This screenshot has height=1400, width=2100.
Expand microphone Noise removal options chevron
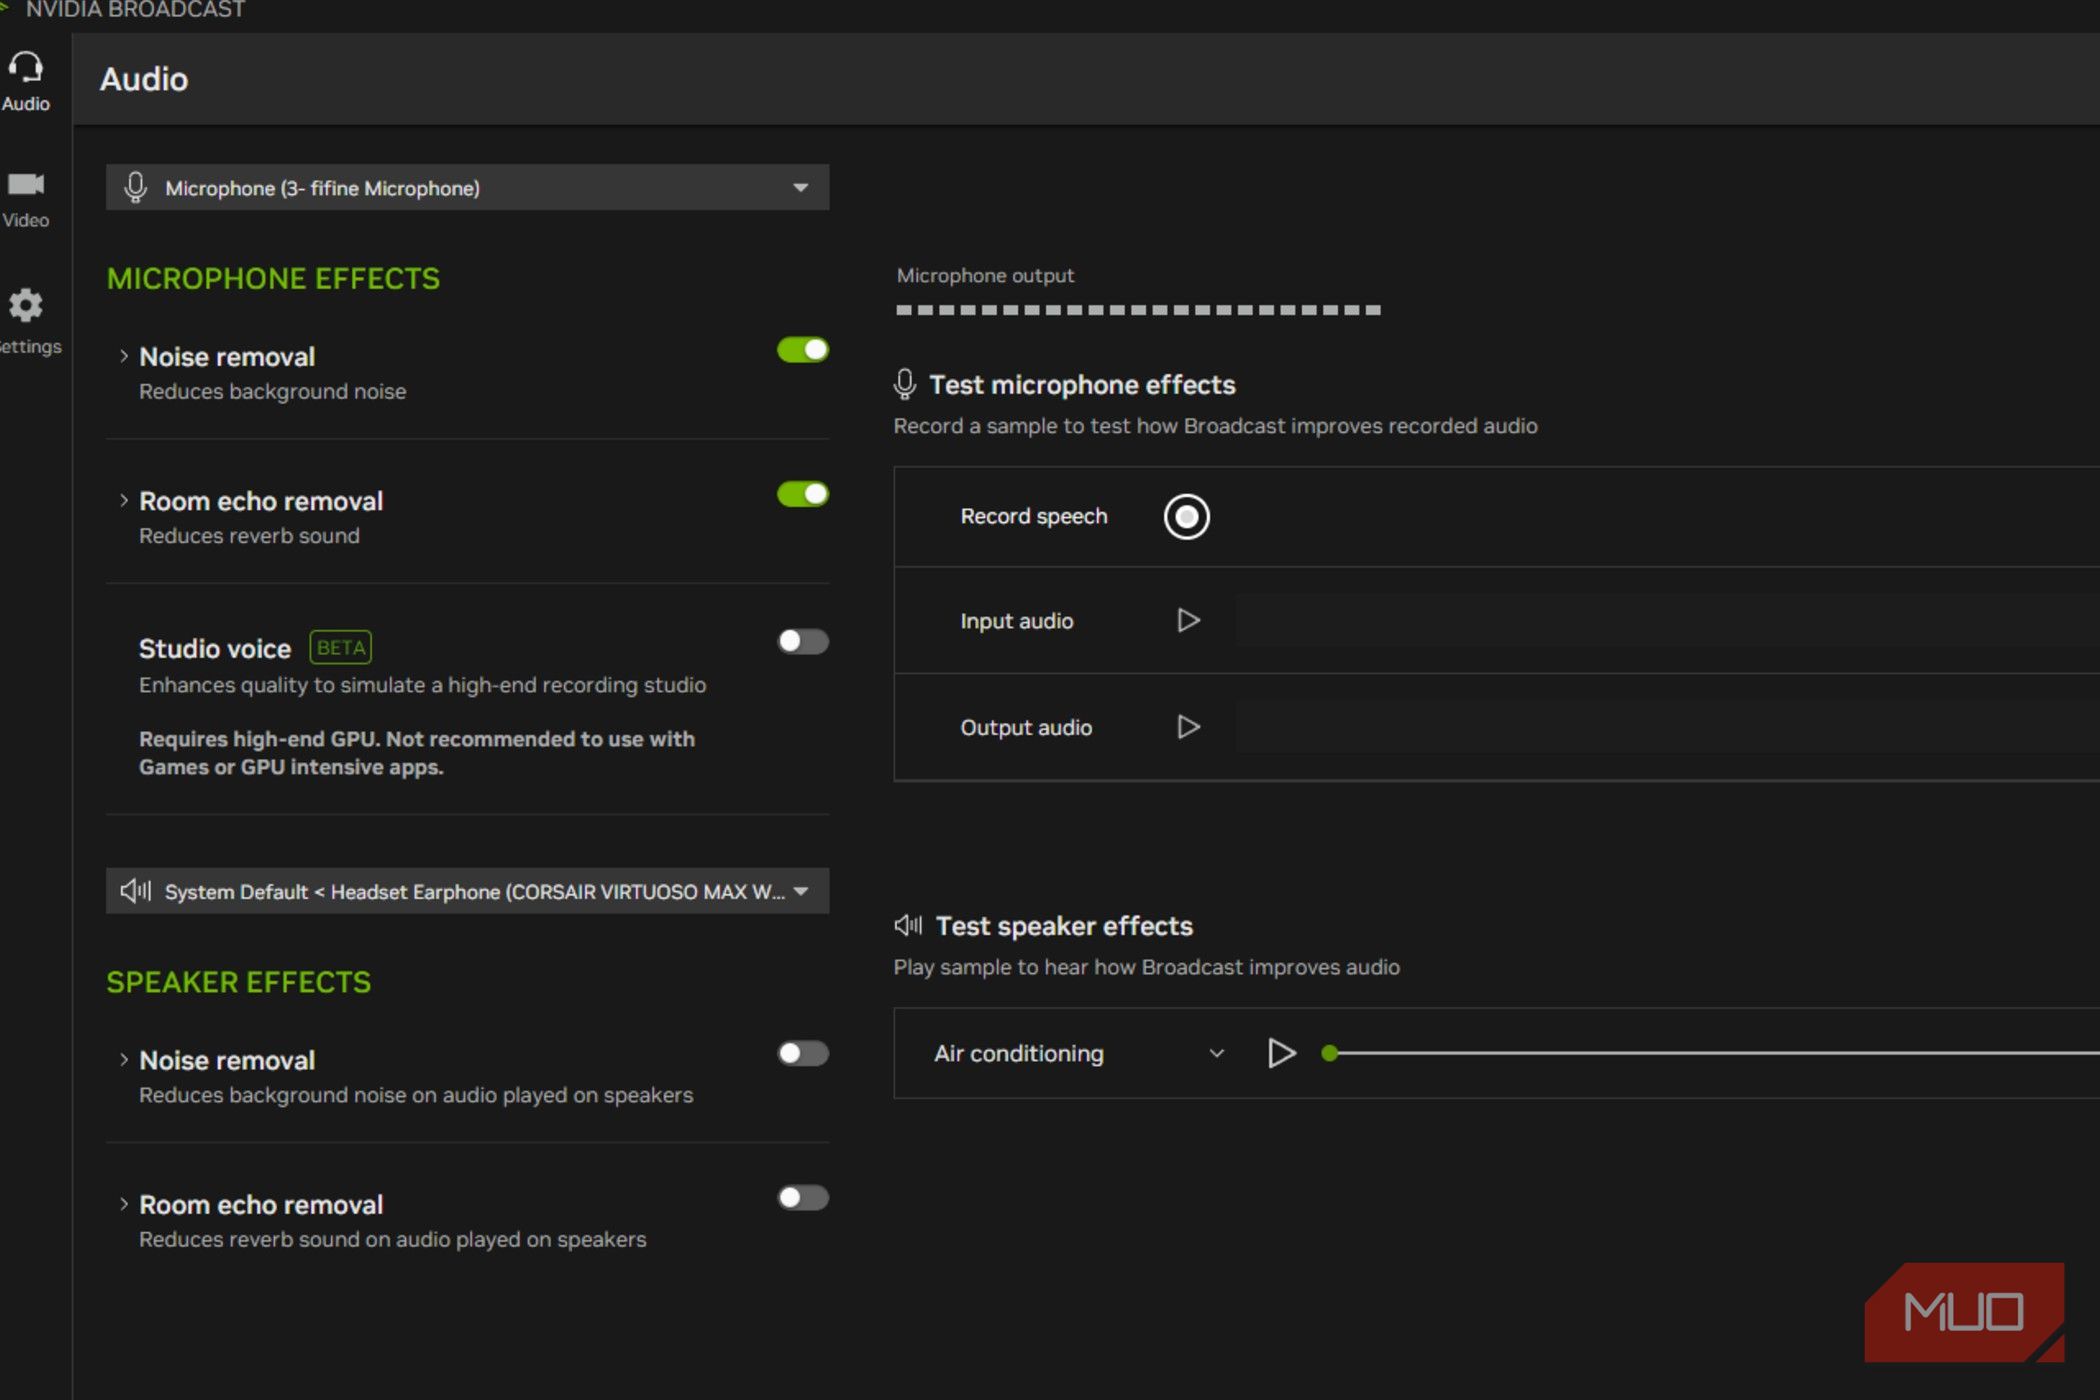tap(123, 356)
